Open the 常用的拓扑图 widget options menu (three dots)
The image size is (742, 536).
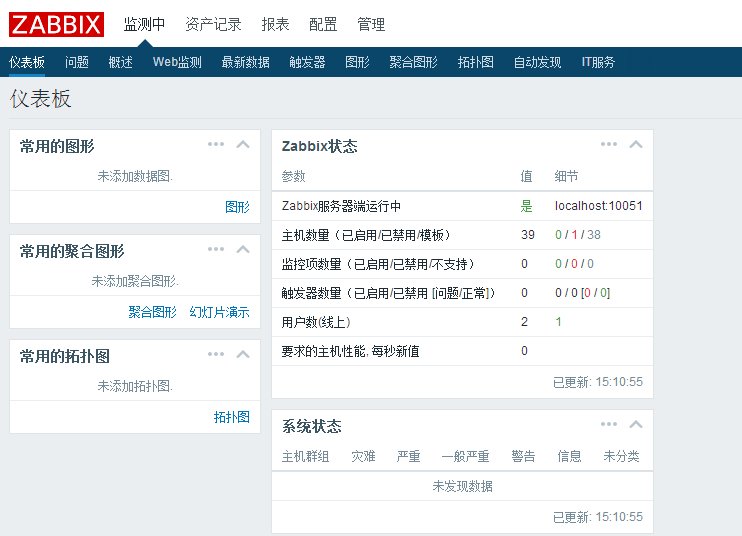coord(216,354)
